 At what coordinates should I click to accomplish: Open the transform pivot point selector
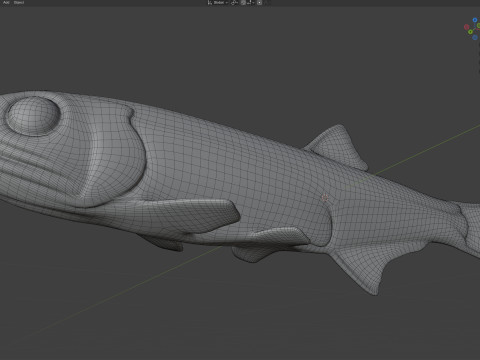click(234, 2)
